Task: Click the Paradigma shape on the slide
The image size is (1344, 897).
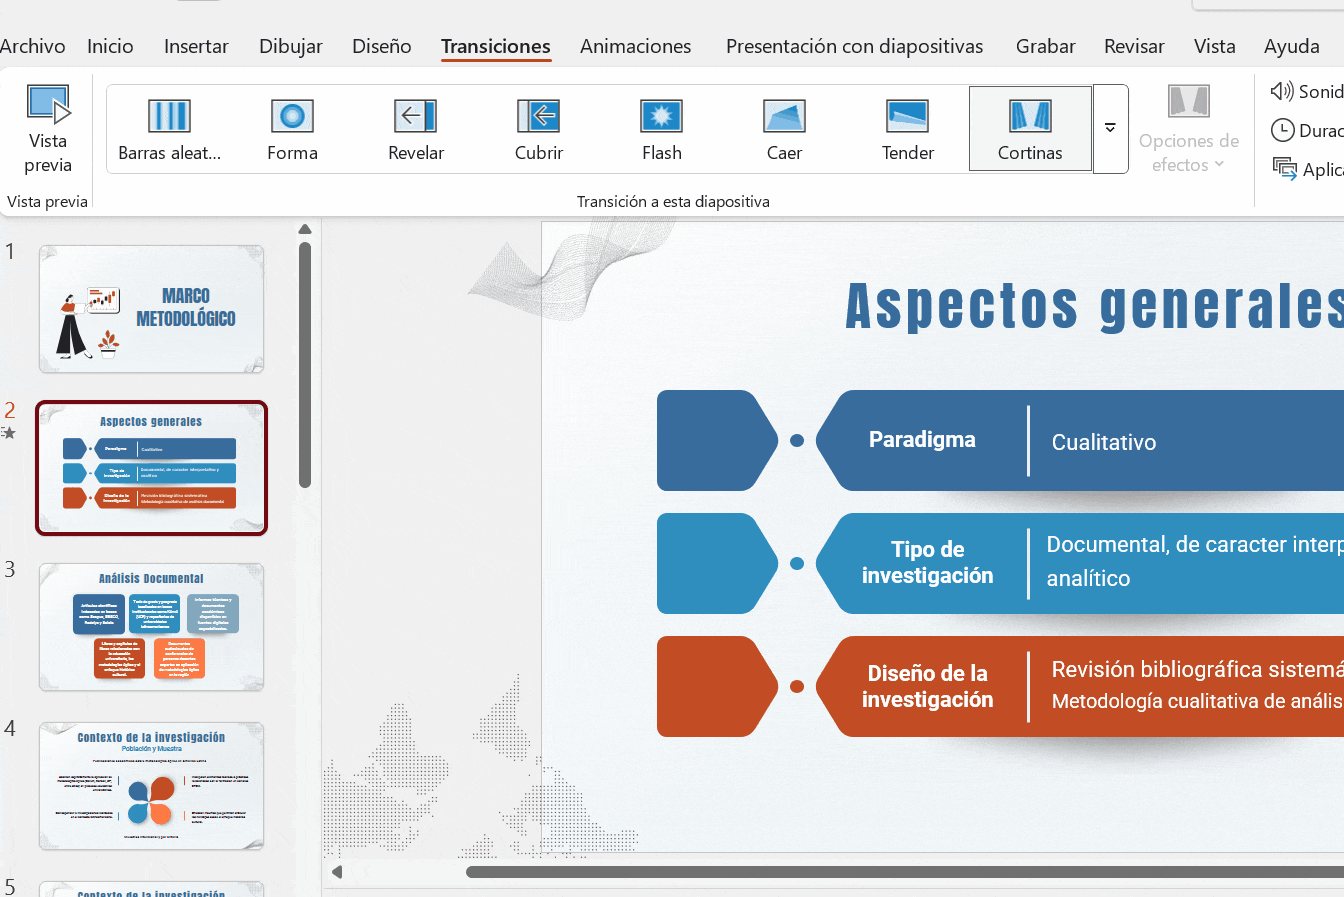Action: pos(921,440)
